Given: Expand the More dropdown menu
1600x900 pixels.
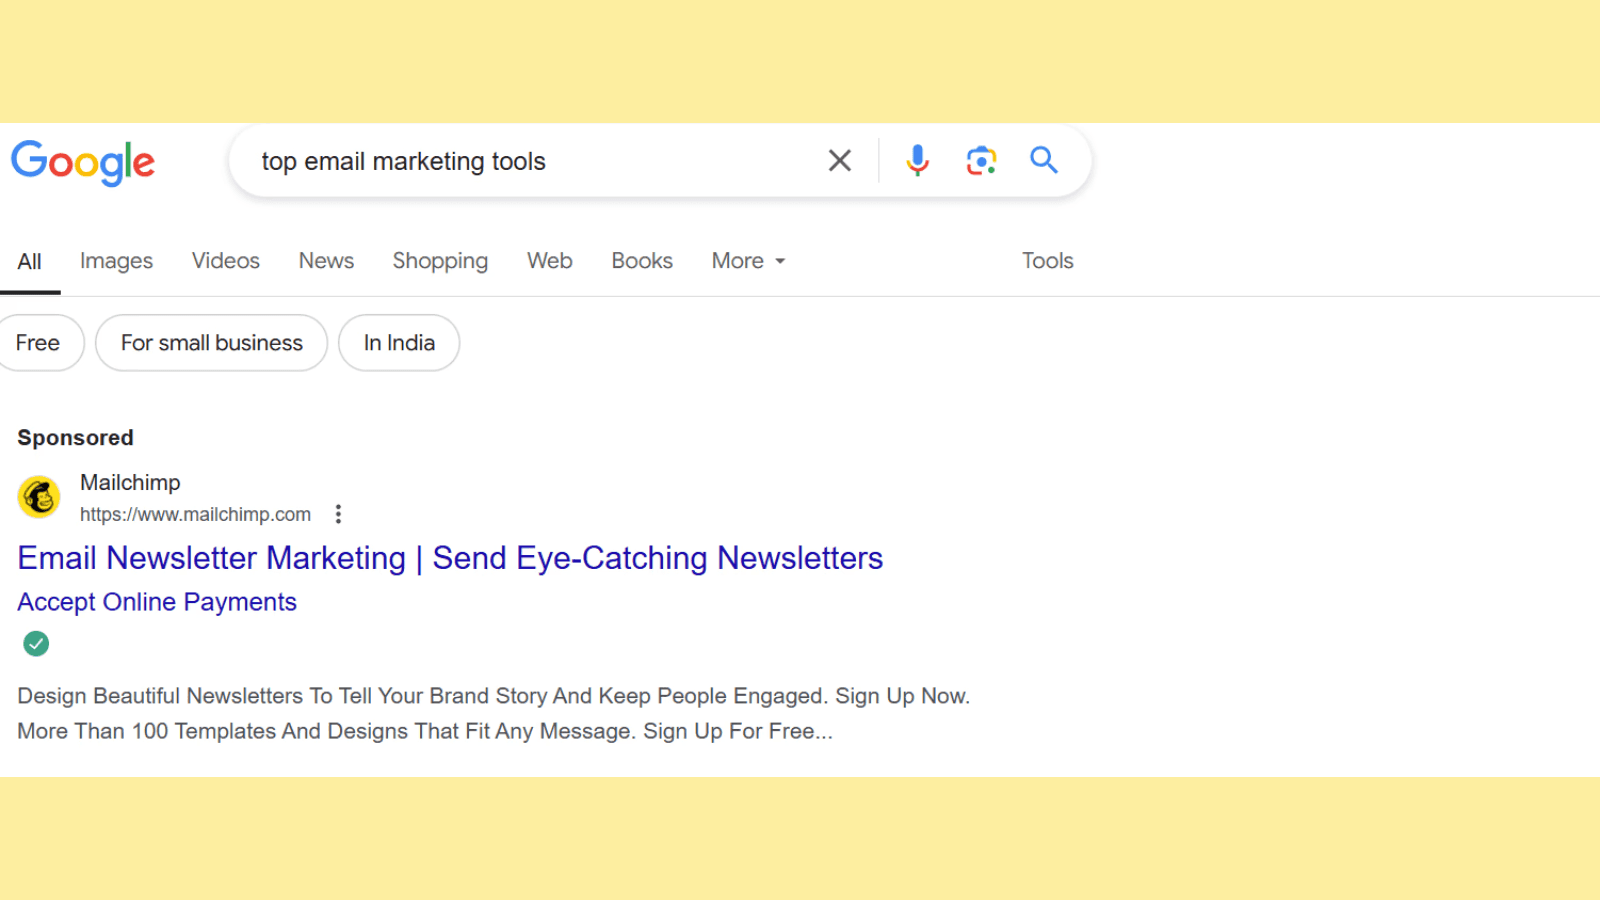Looking at the screenshot, I should tap(748, 261).
